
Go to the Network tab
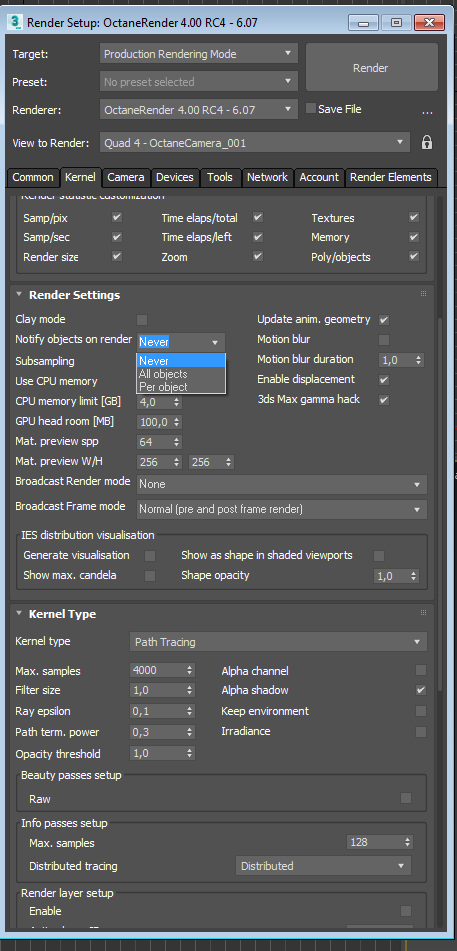(x=267, y=177)
